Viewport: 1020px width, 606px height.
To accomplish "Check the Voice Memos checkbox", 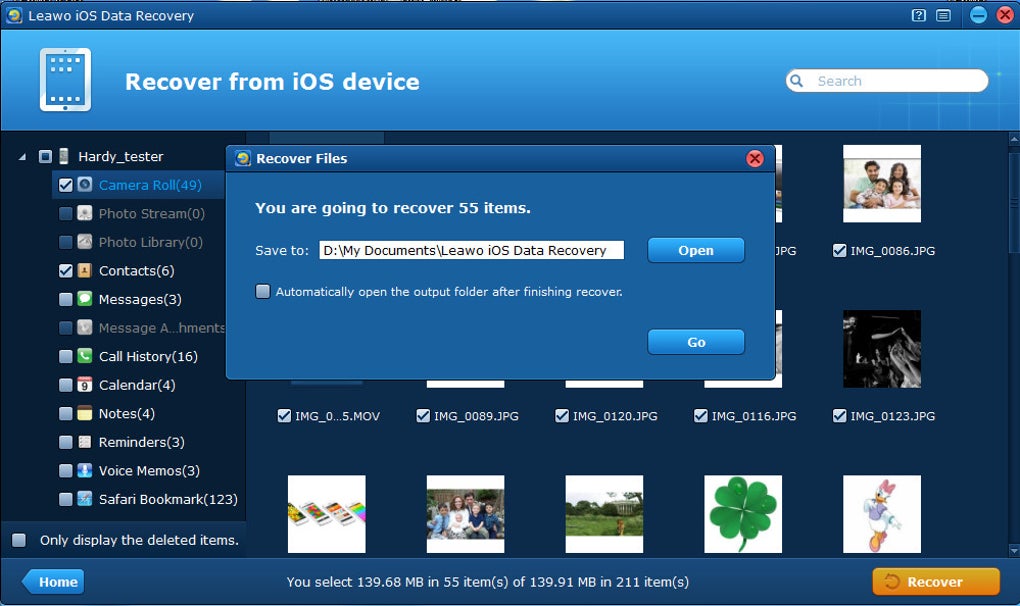I will 66,471.
